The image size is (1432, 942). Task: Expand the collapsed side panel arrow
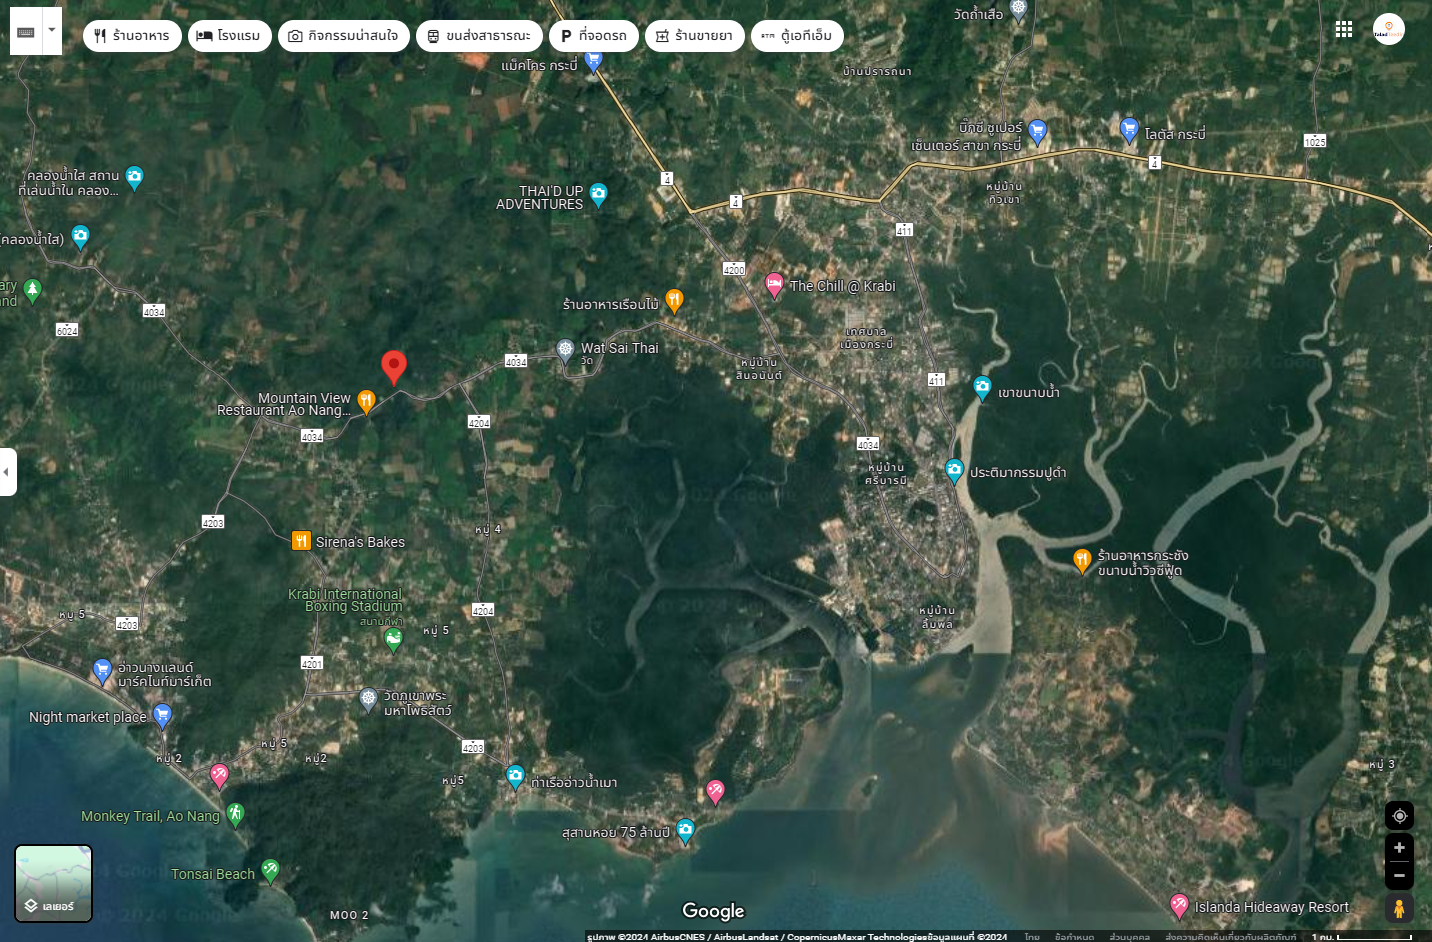click(7, 471)
